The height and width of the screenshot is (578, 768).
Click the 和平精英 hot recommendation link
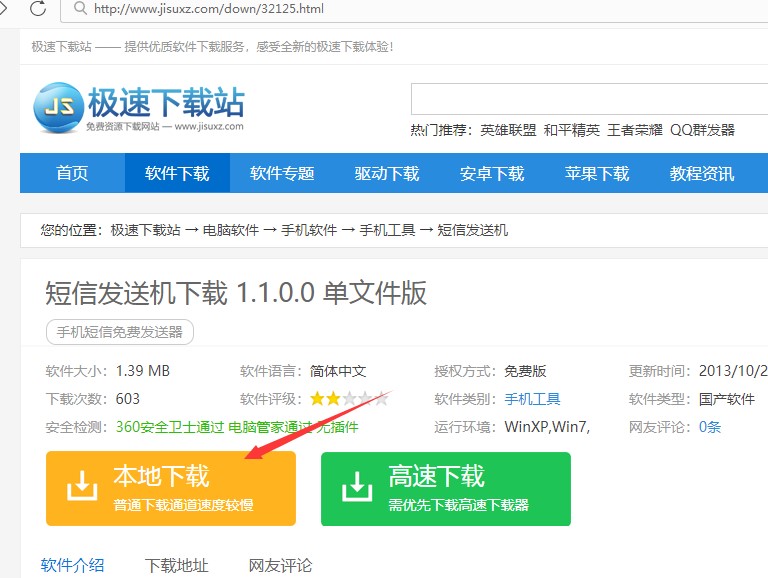[x=572, y=130]
